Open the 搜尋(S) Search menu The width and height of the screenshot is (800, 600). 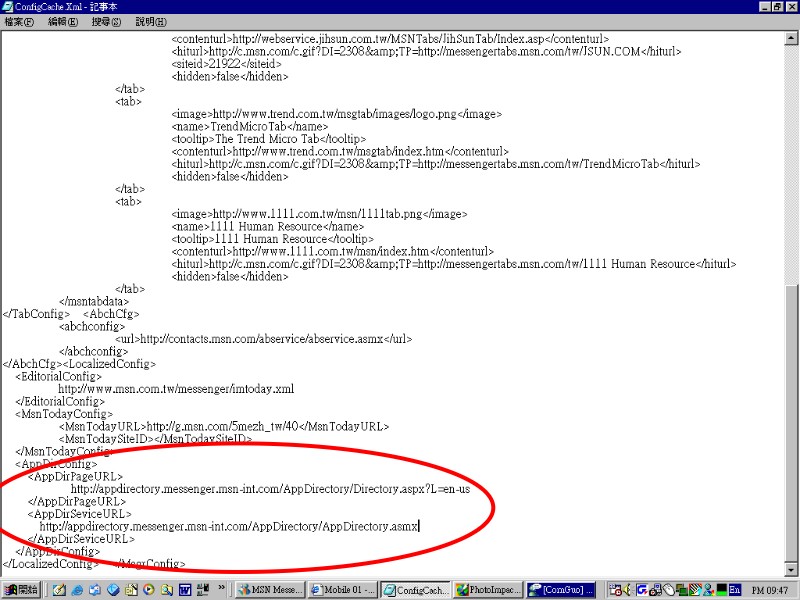pos(106,22)
